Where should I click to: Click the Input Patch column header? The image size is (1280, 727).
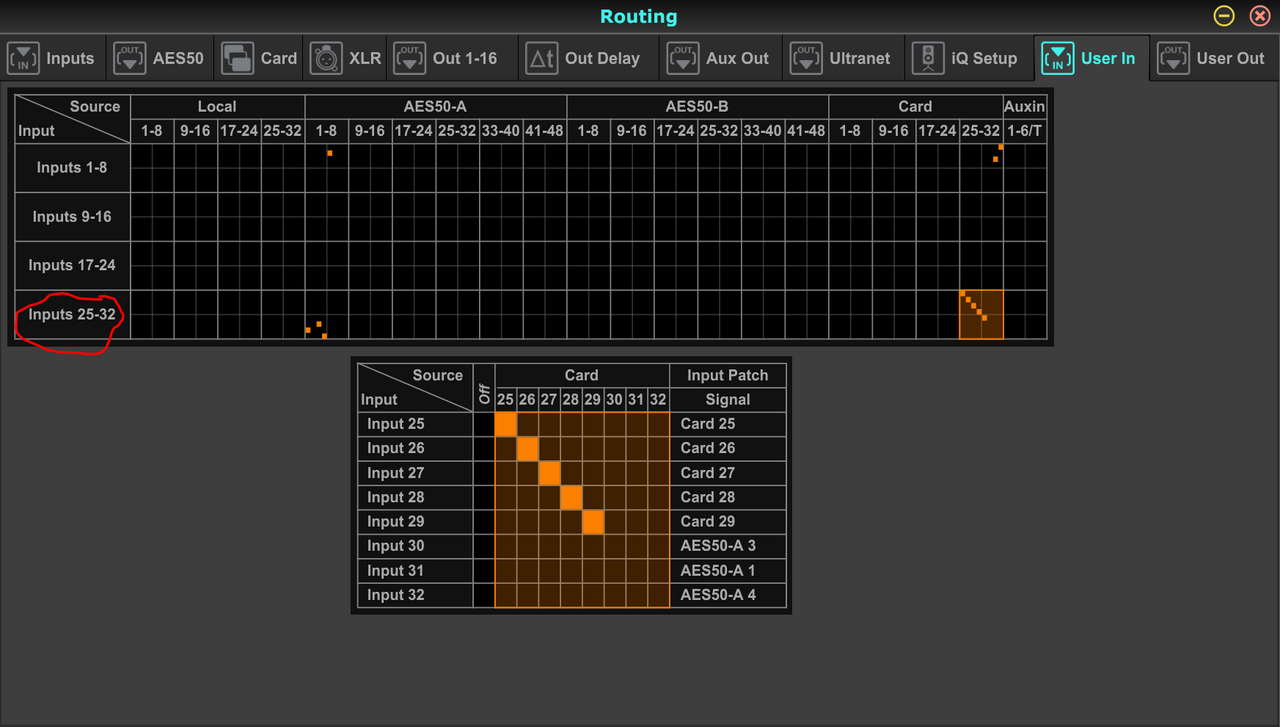click(728, 376)
